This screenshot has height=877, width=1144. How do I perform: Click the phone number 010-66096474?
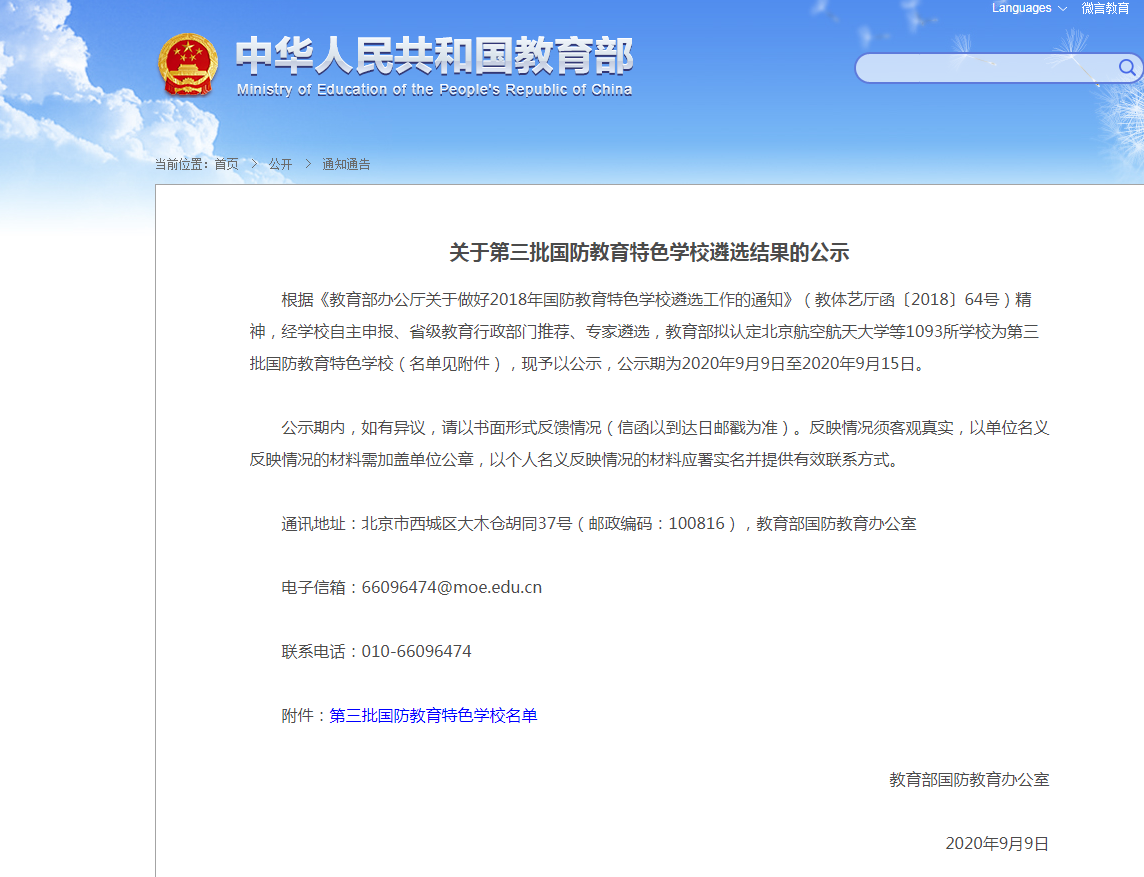pyautogui.click(x=416, y=652)
